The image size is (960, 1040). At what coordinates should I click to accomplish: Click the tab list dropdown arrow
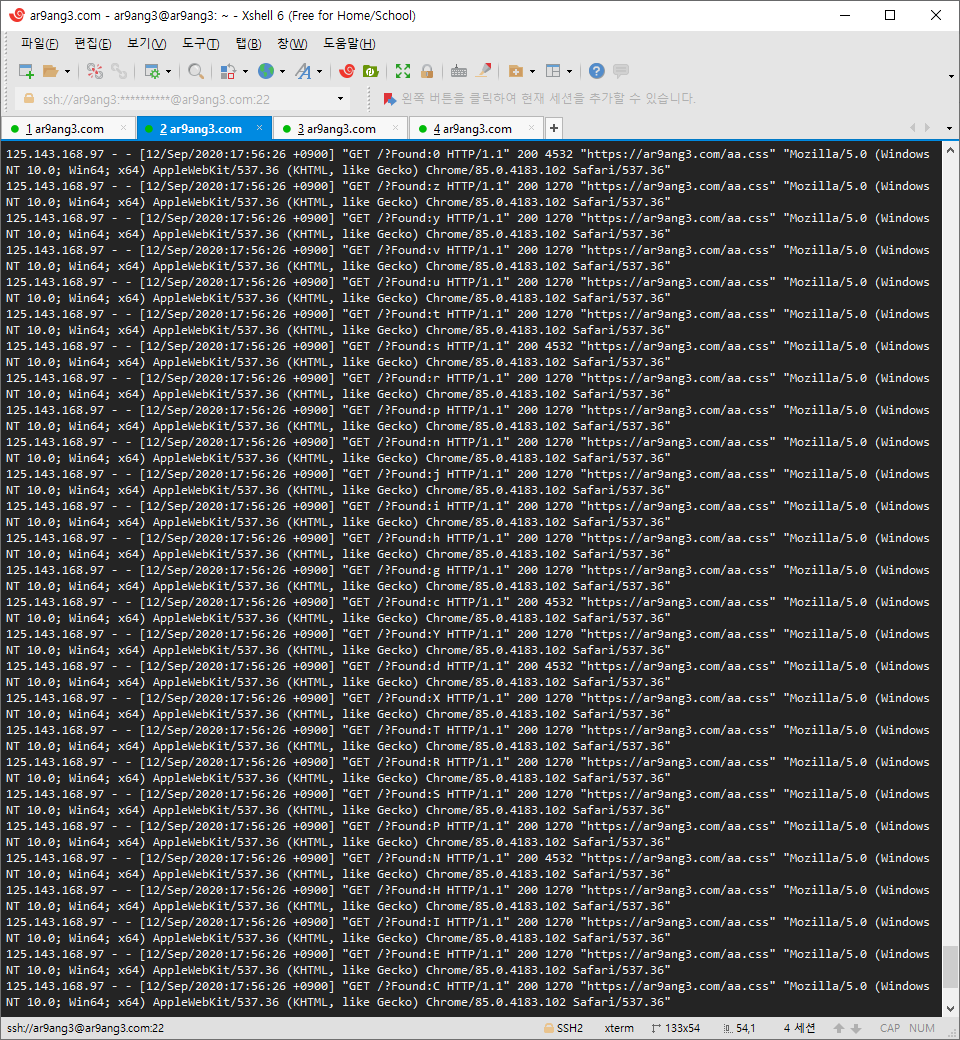949,129
